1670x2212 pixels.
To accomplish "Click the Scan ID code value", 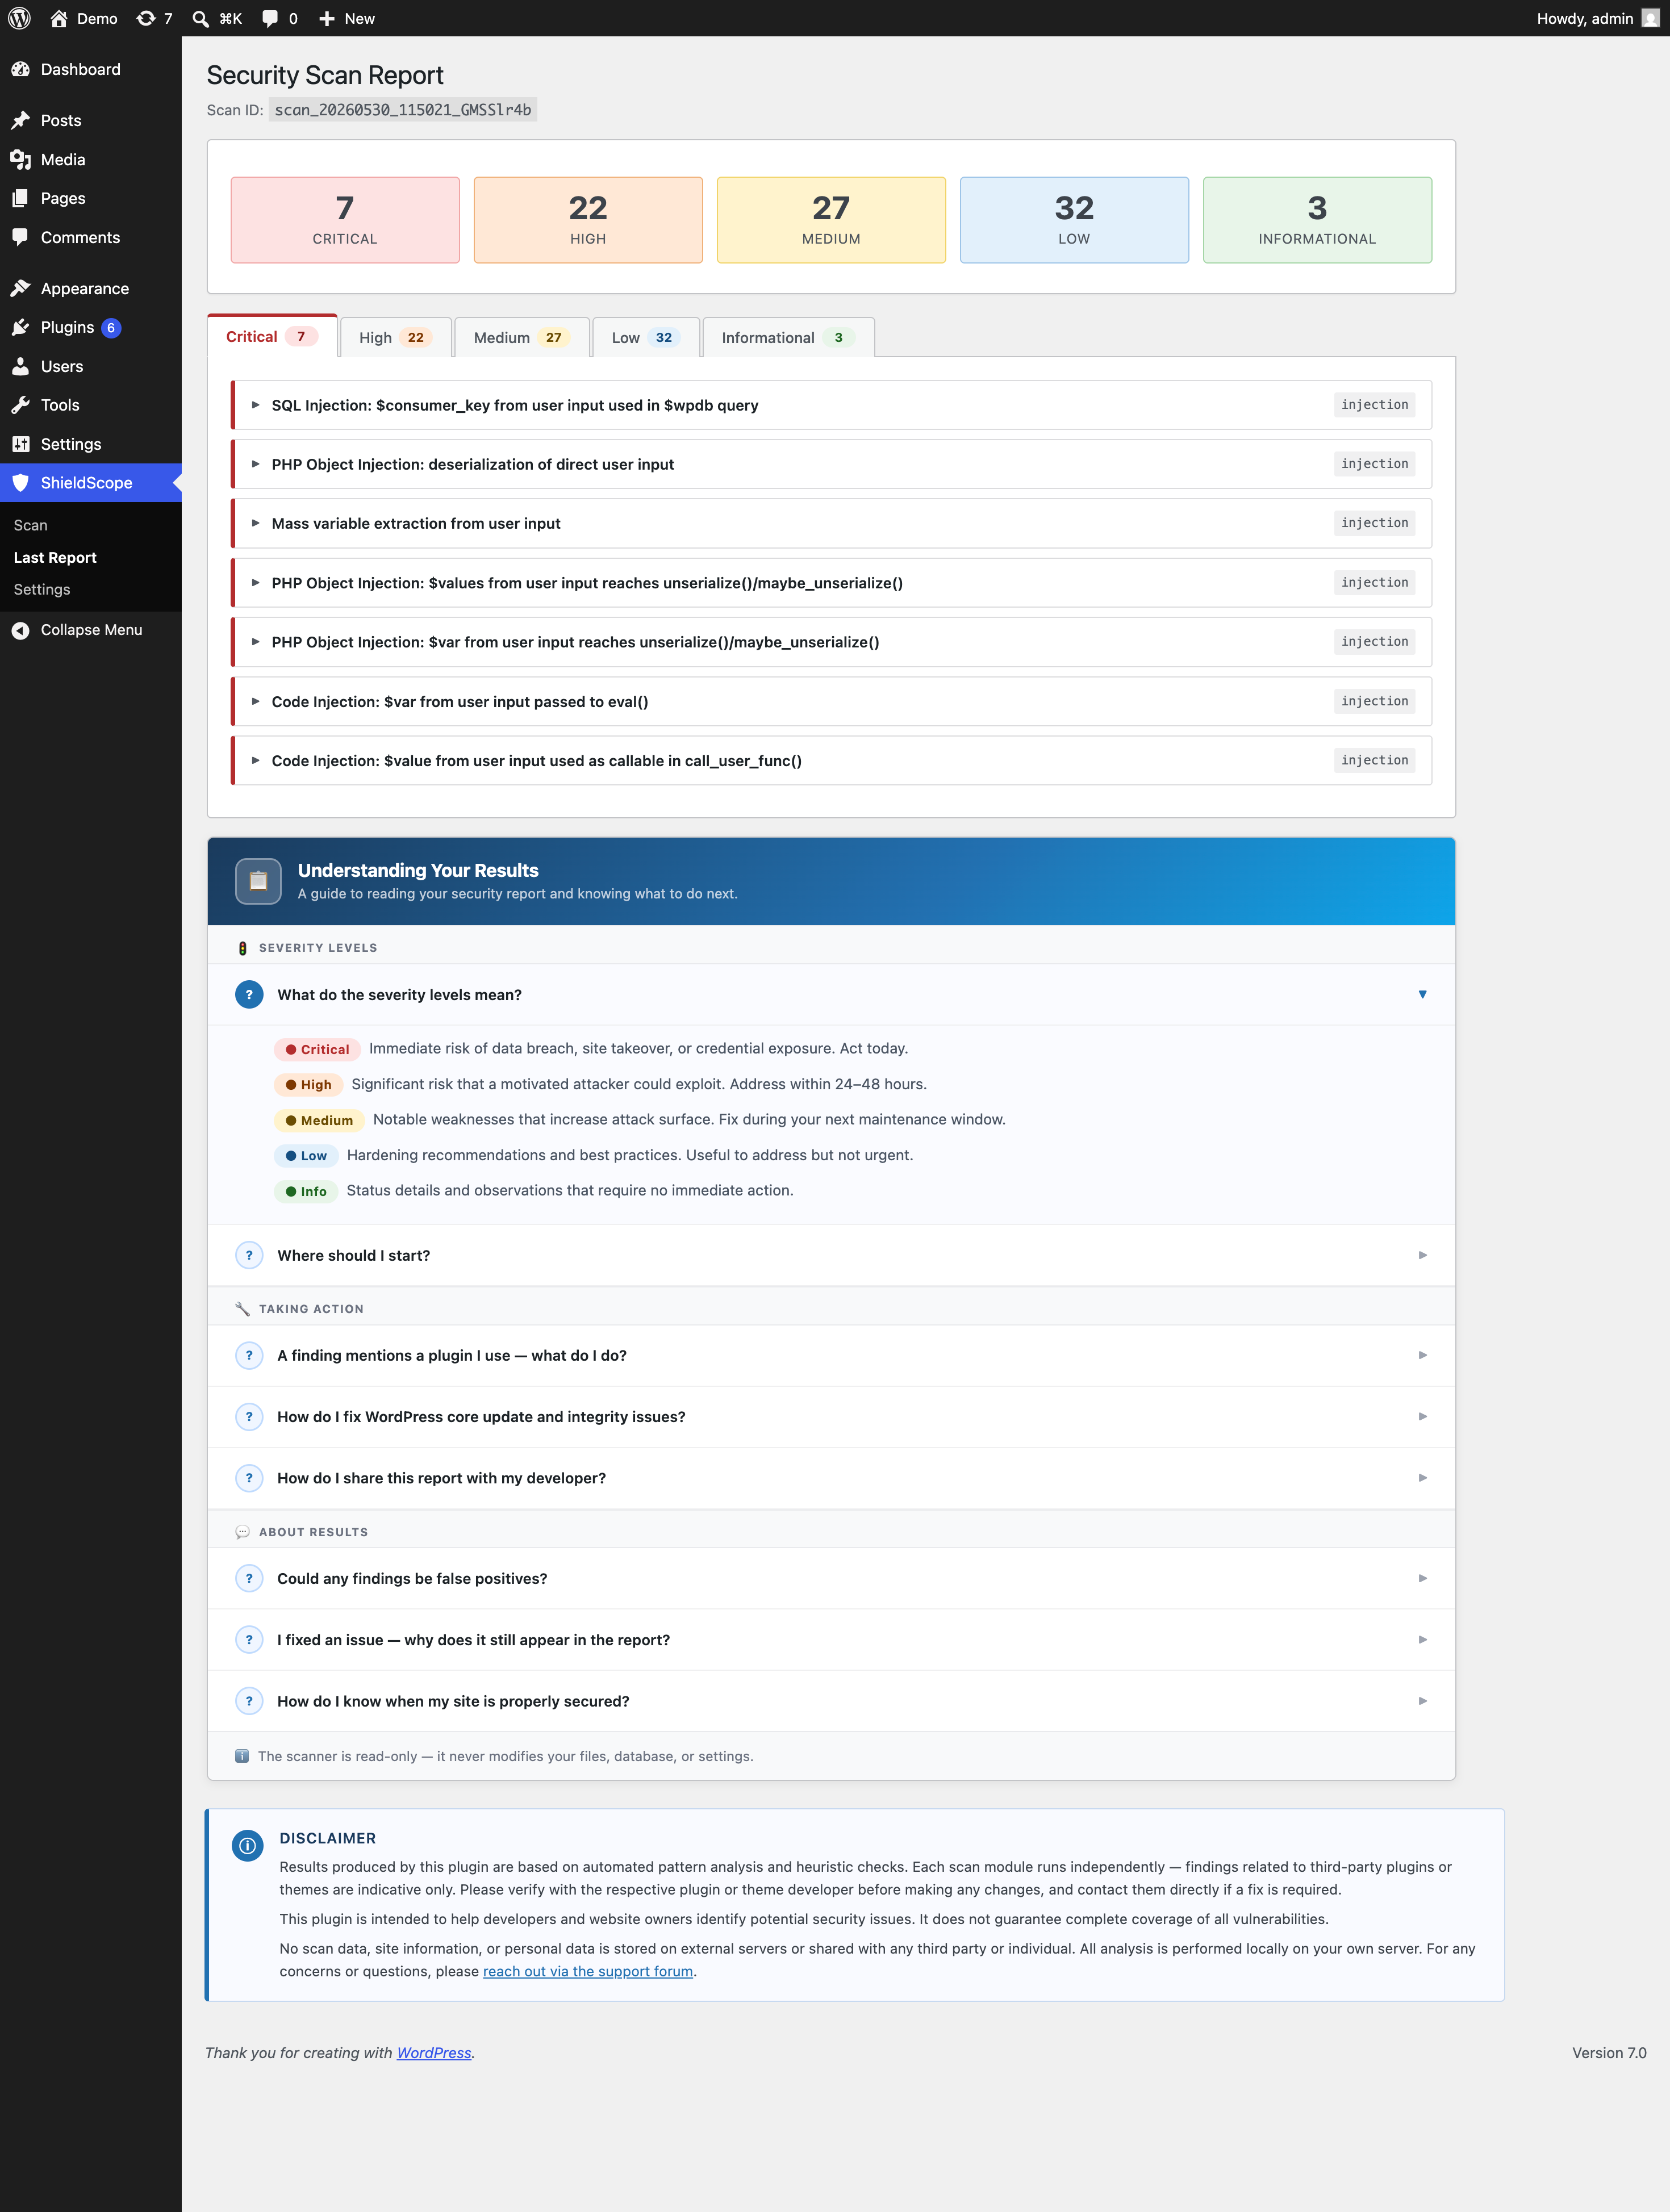I will (x=403, y=110).
